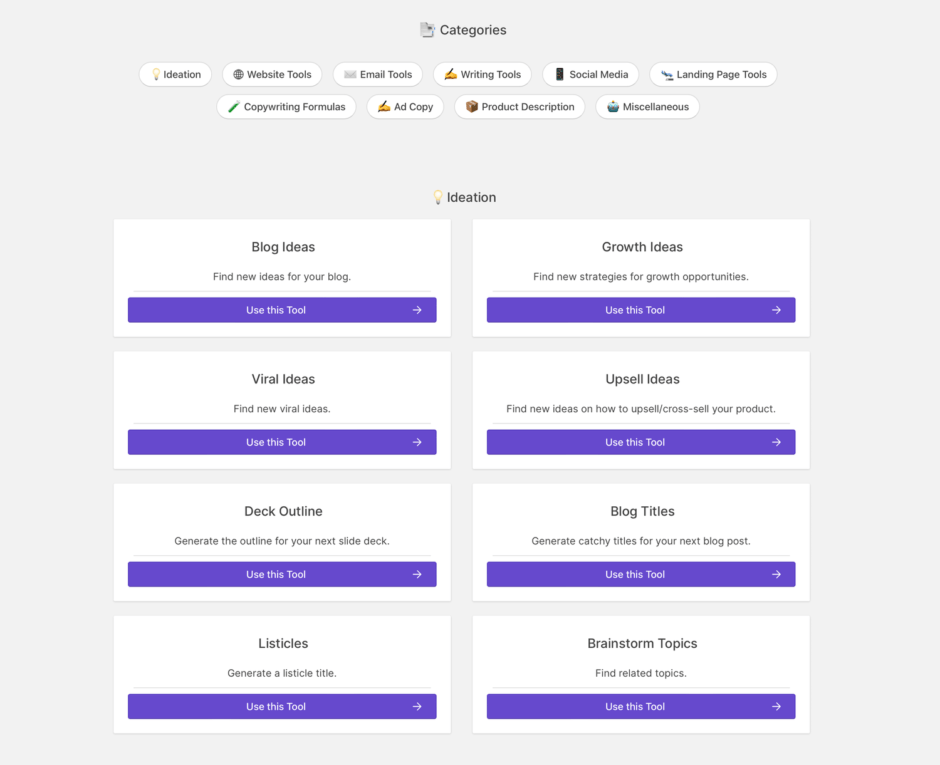Choose the Writing Tools category
The width and height of the screenshot is (940, 765).
coord(482,74)
